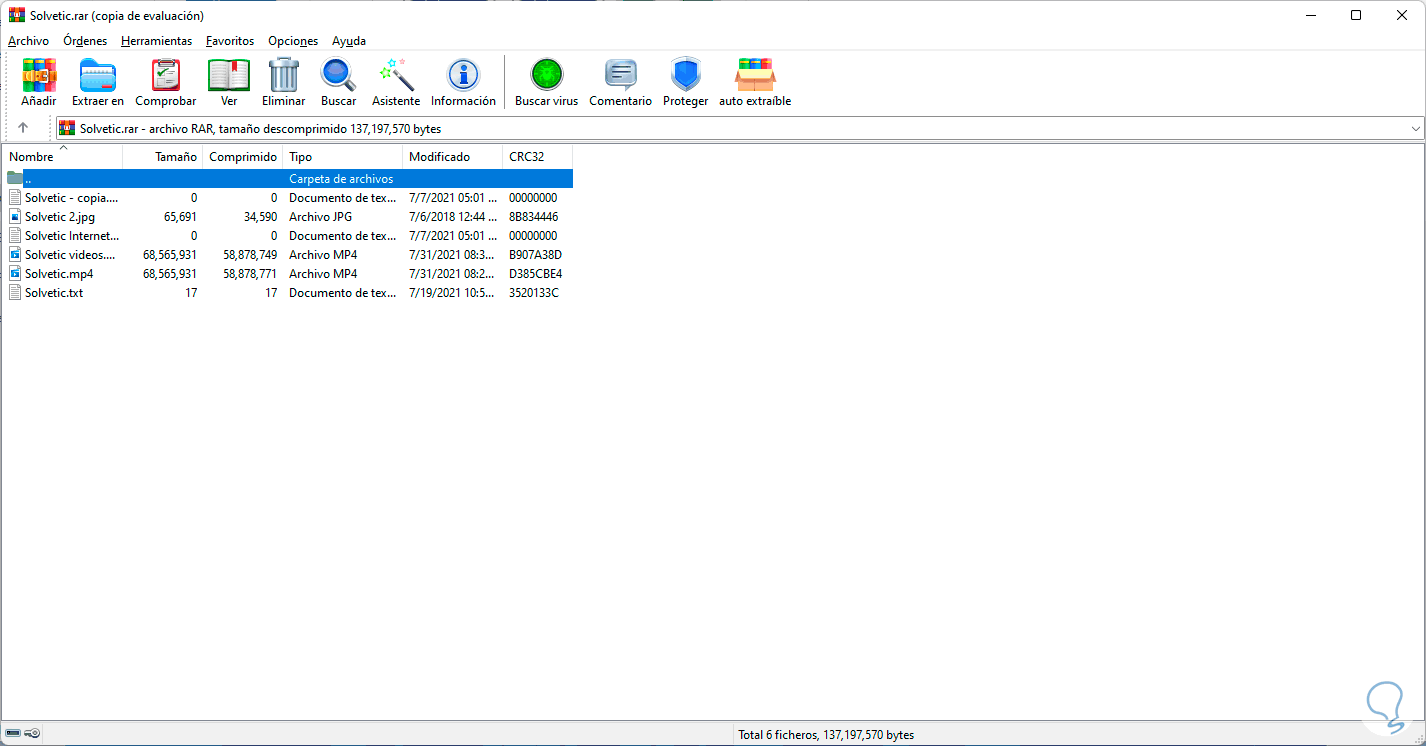
Task: Click the Añadir toolbar button
Action: point(39,82)
